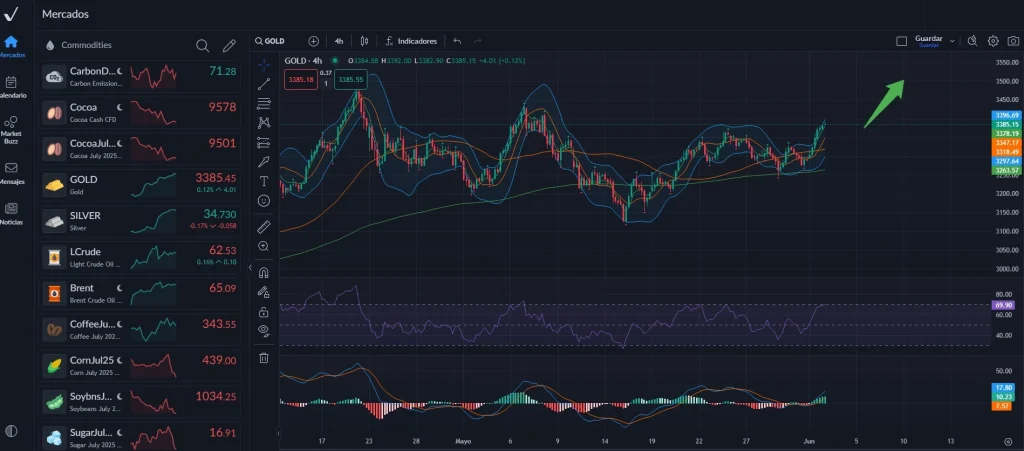1024x451 pixels.
Task: Open Noticias in the sidebar
Action: point(11,213)
